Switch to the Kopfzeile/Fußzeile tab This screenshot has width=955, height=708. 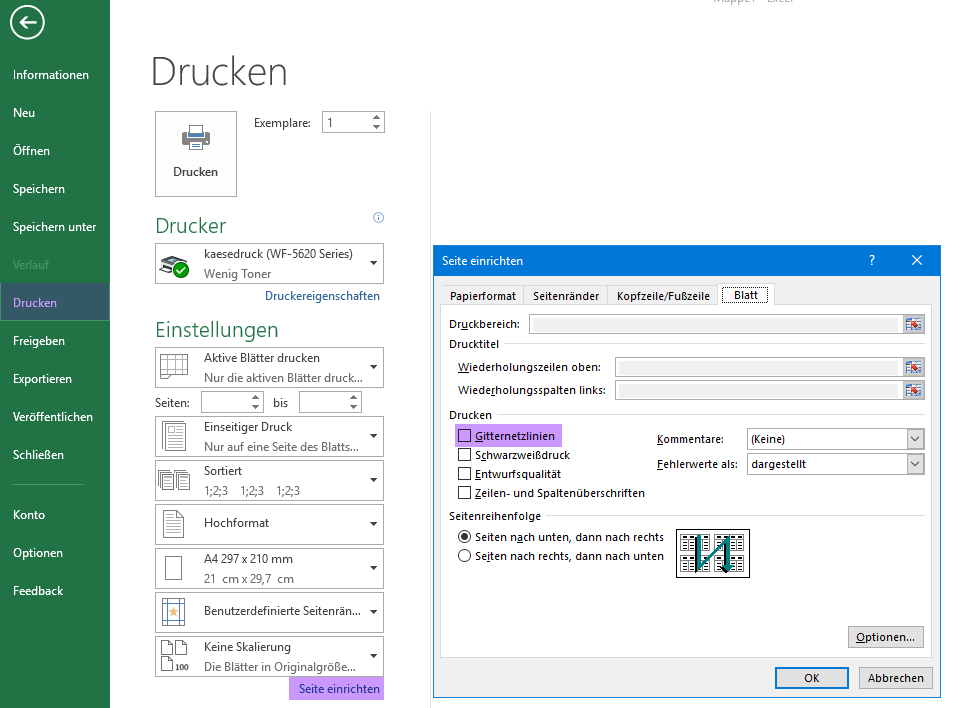click(663, 296)
